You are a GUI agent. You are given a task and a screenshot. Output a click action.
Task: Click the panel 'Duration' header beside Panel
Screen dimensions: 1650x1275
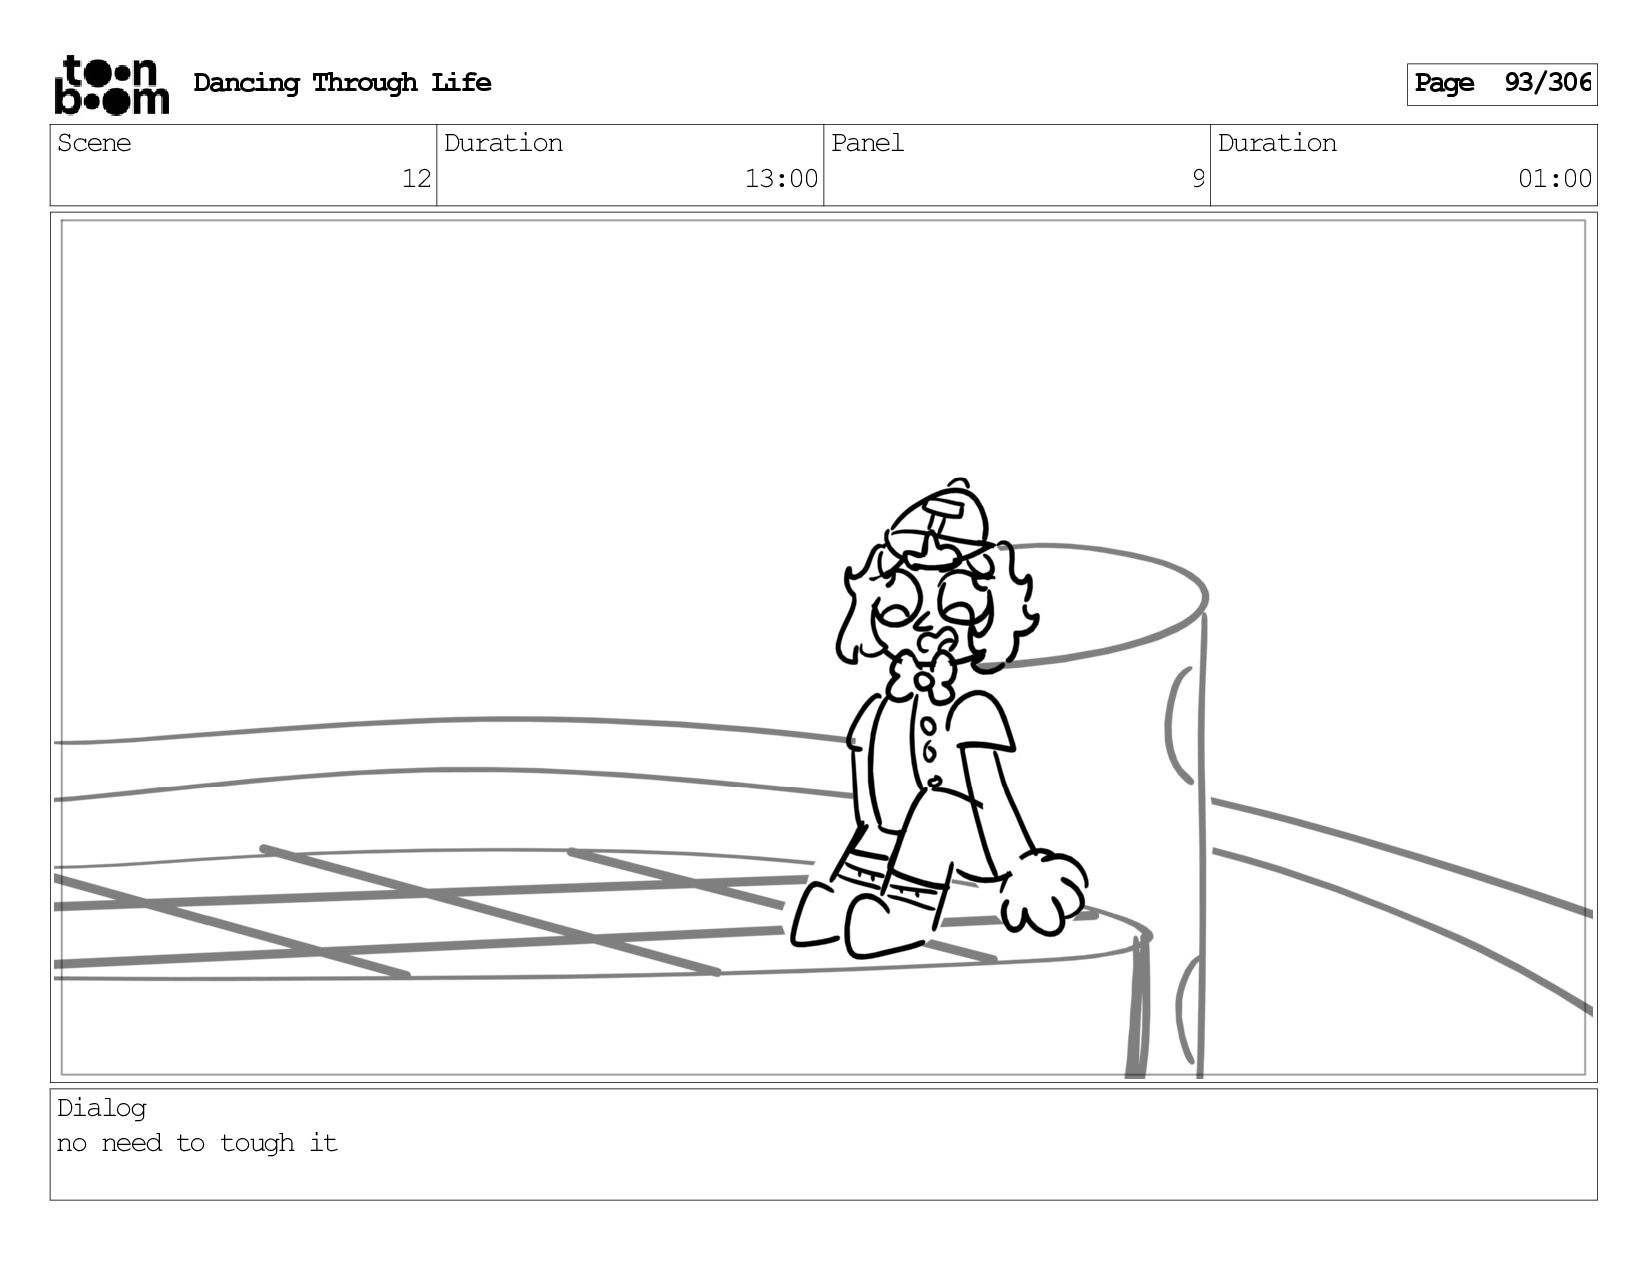tap(1277, 143)
